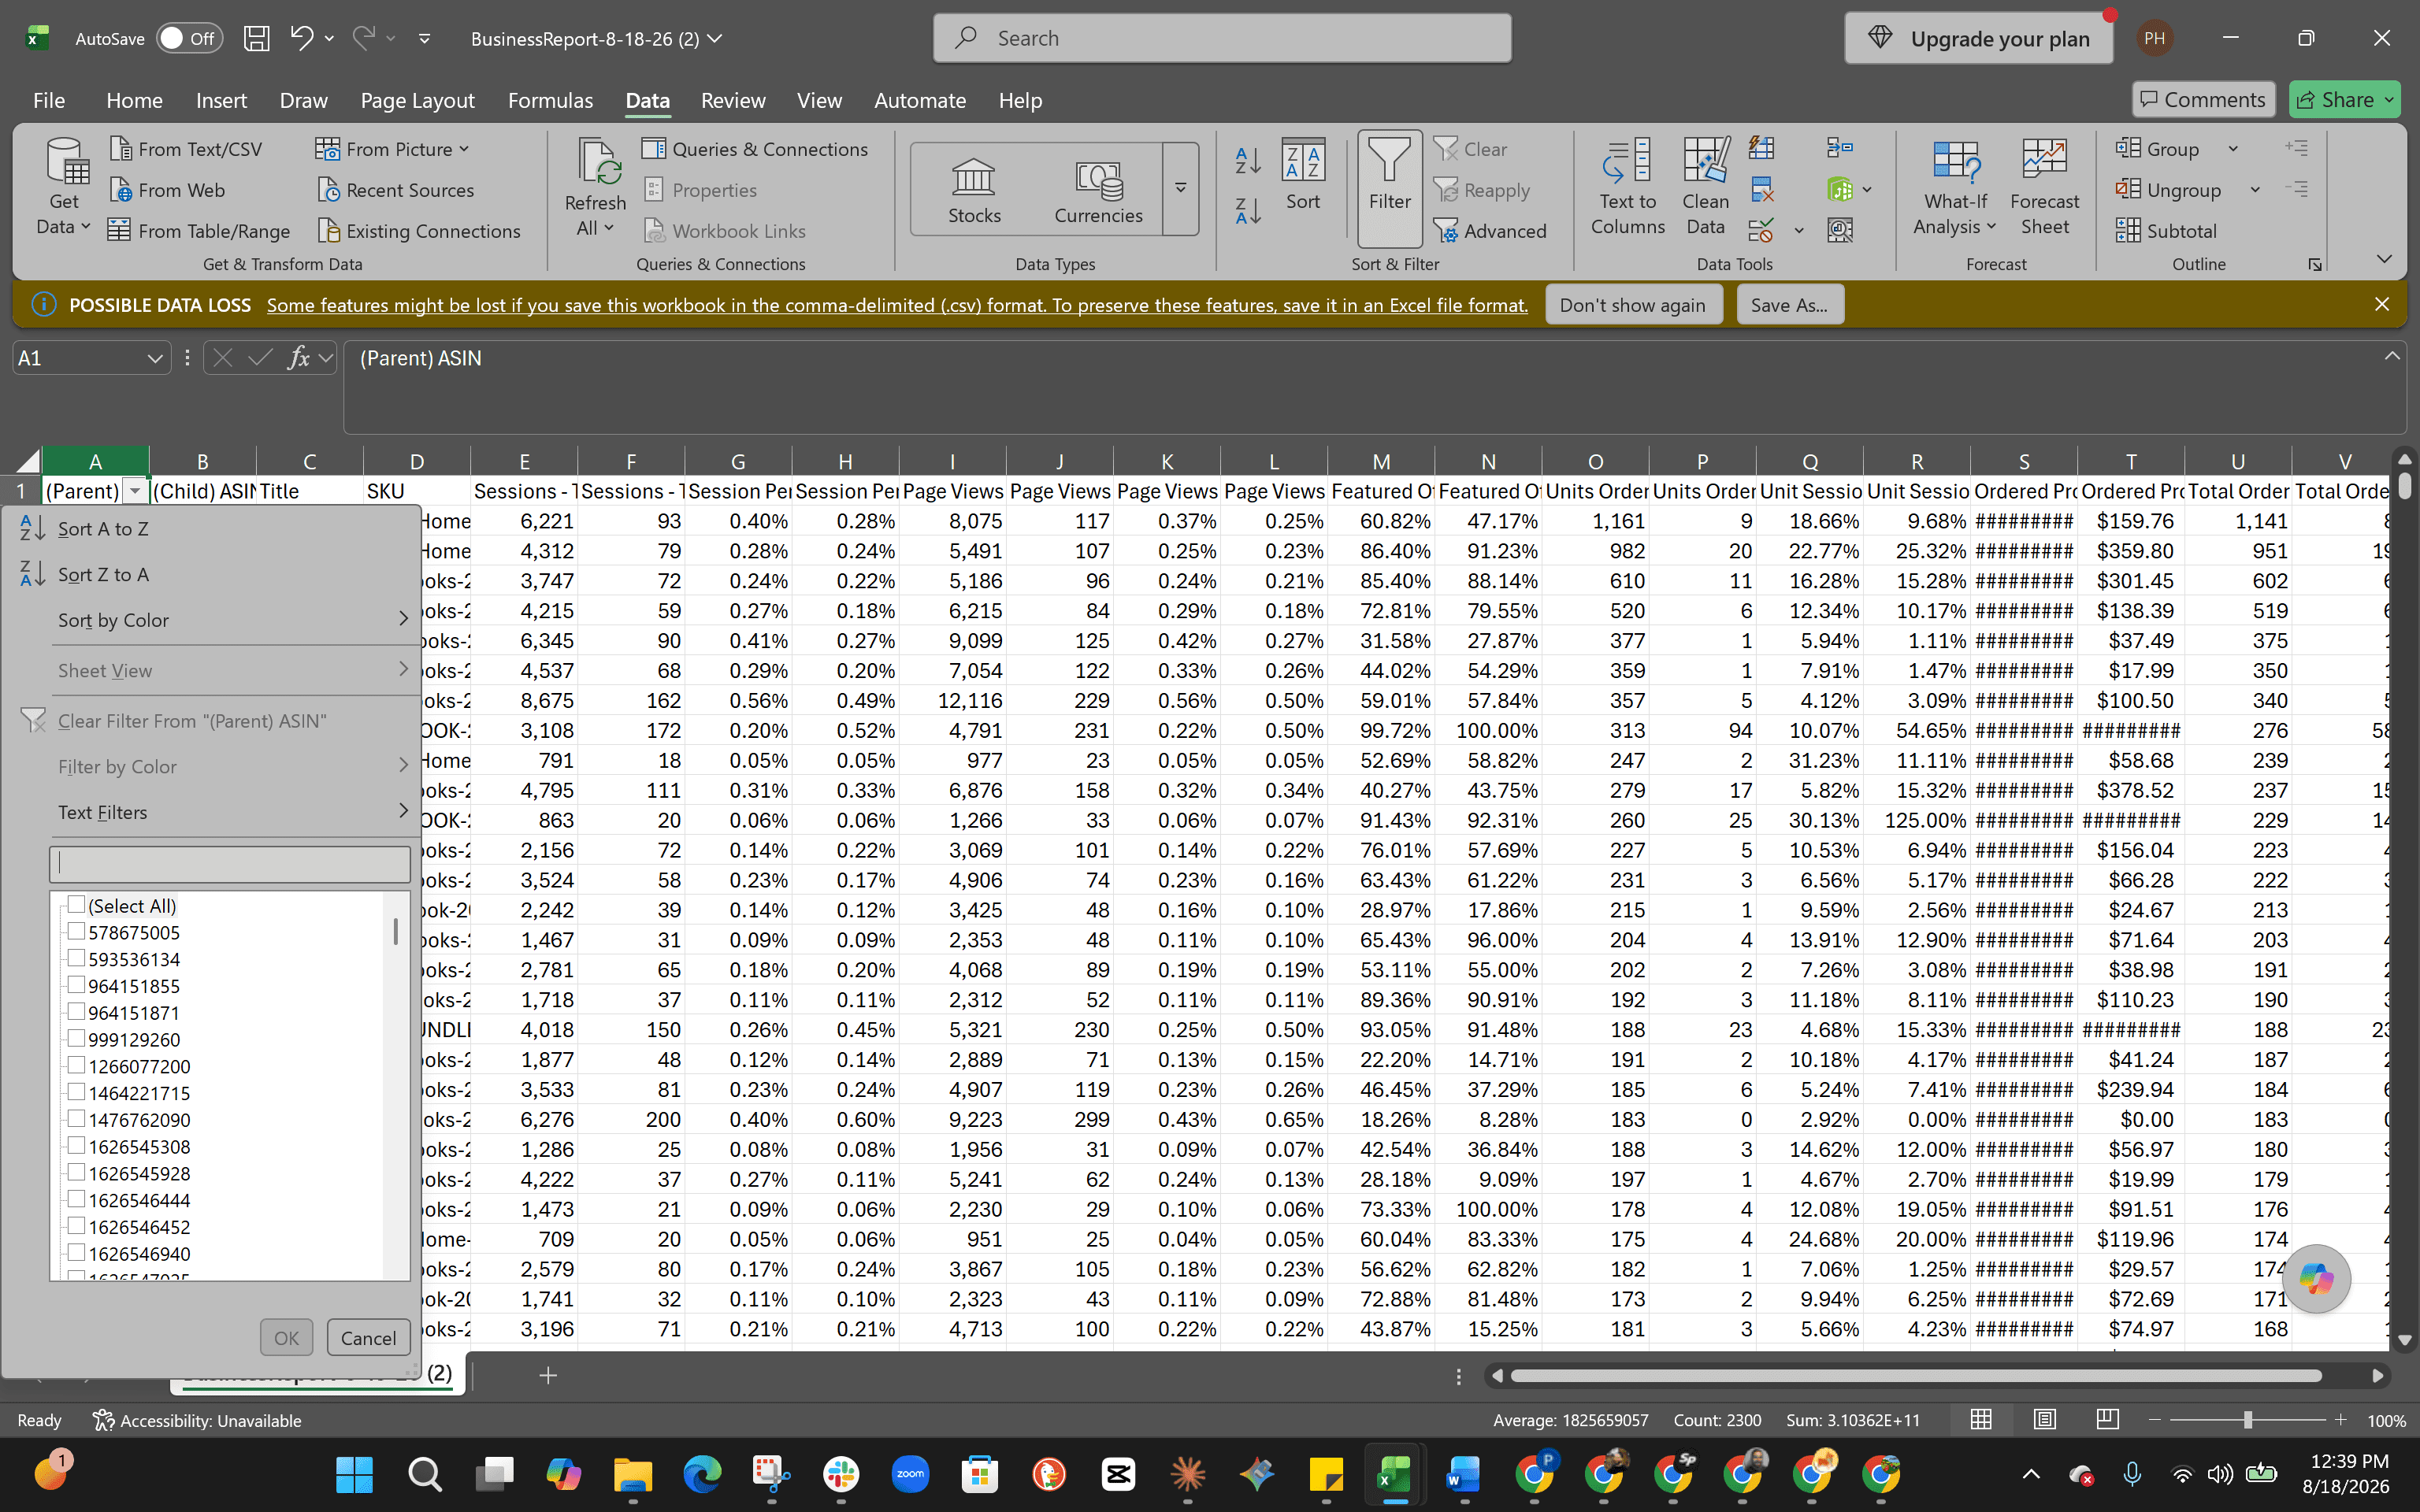
Task: Click Subtotal in Outline group
Action: tap(2166, 231)
